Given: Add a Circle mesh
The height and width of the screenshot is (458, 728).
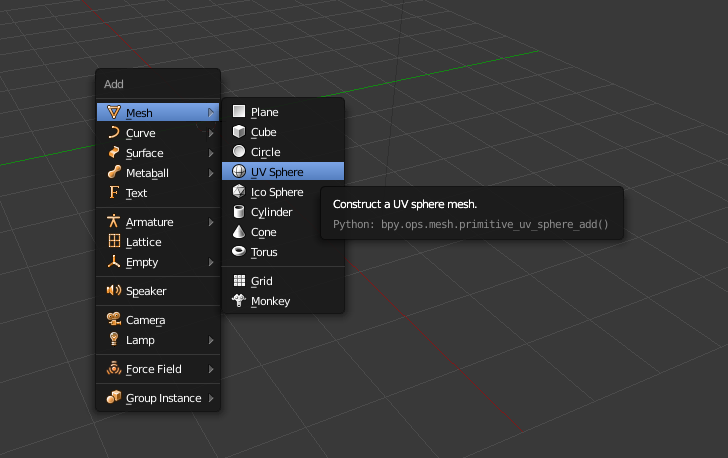Looking at the screenshot, I should pos(283,152).
